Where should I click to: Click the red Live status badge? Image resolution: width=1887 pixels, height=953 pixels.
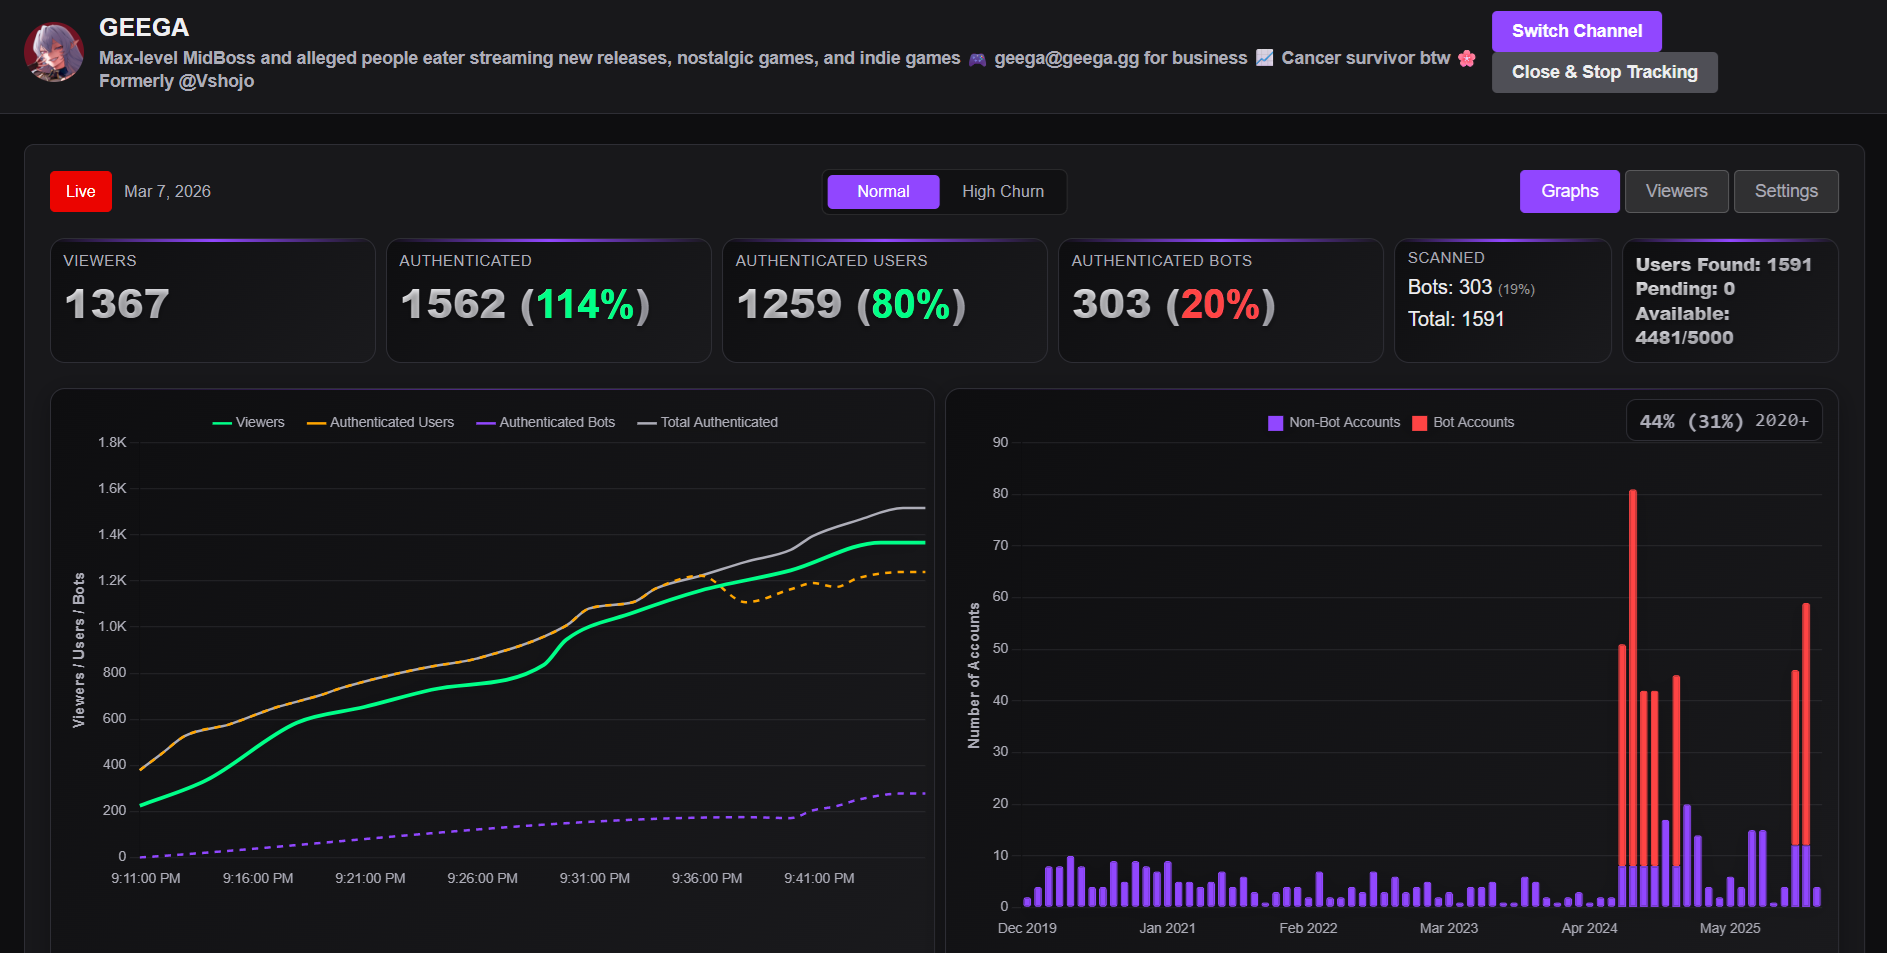click(81, 191)
